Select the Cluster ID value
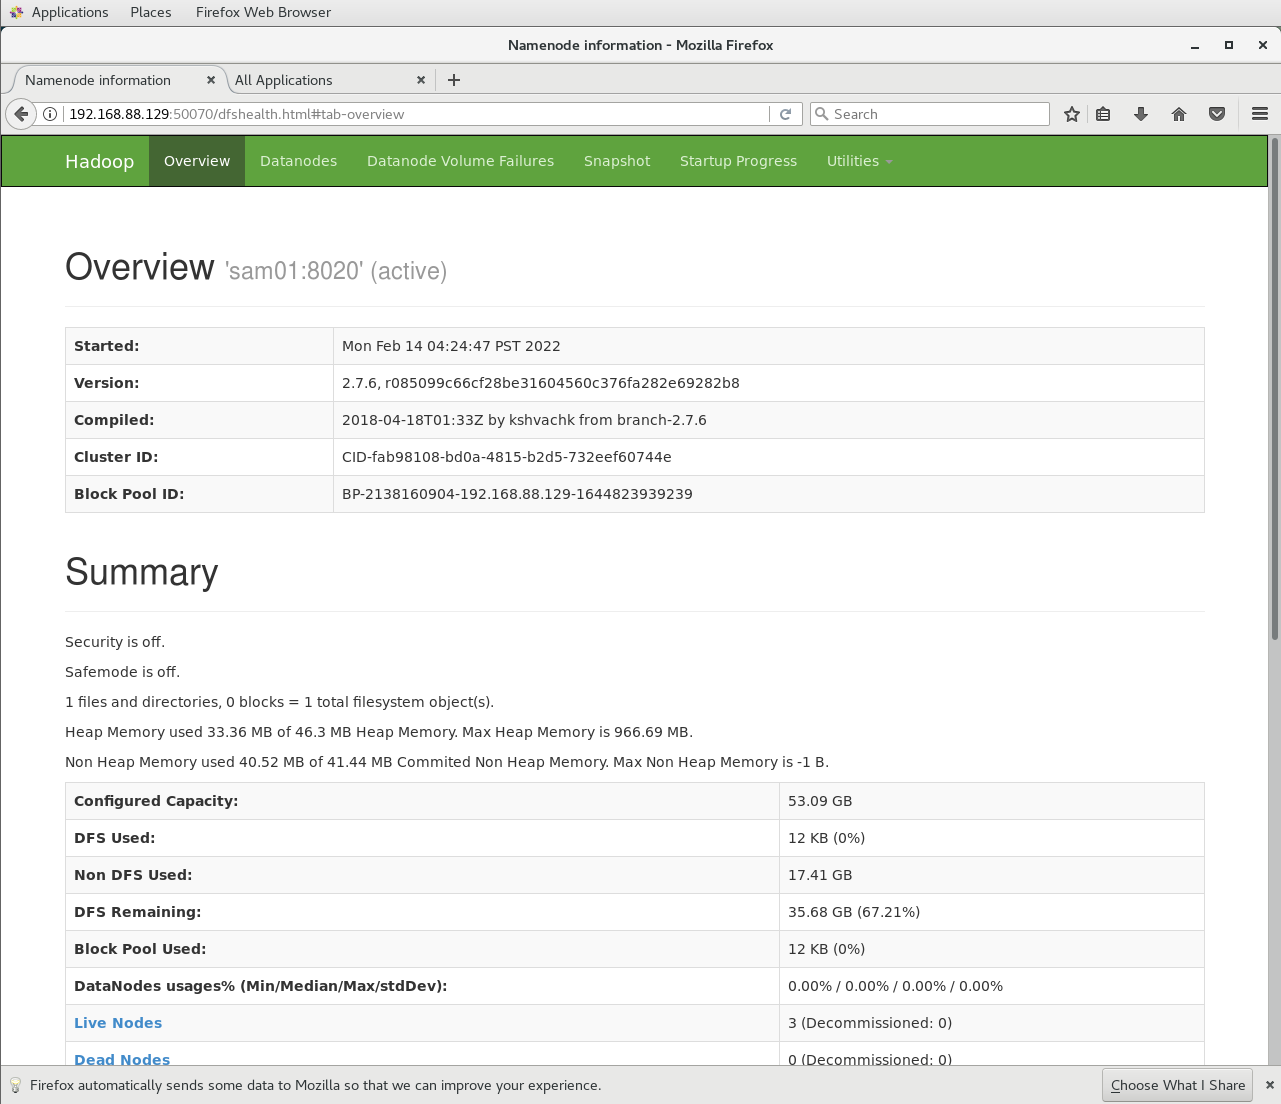This screenshot has width=1281, height=1104. tap(507, 457)
